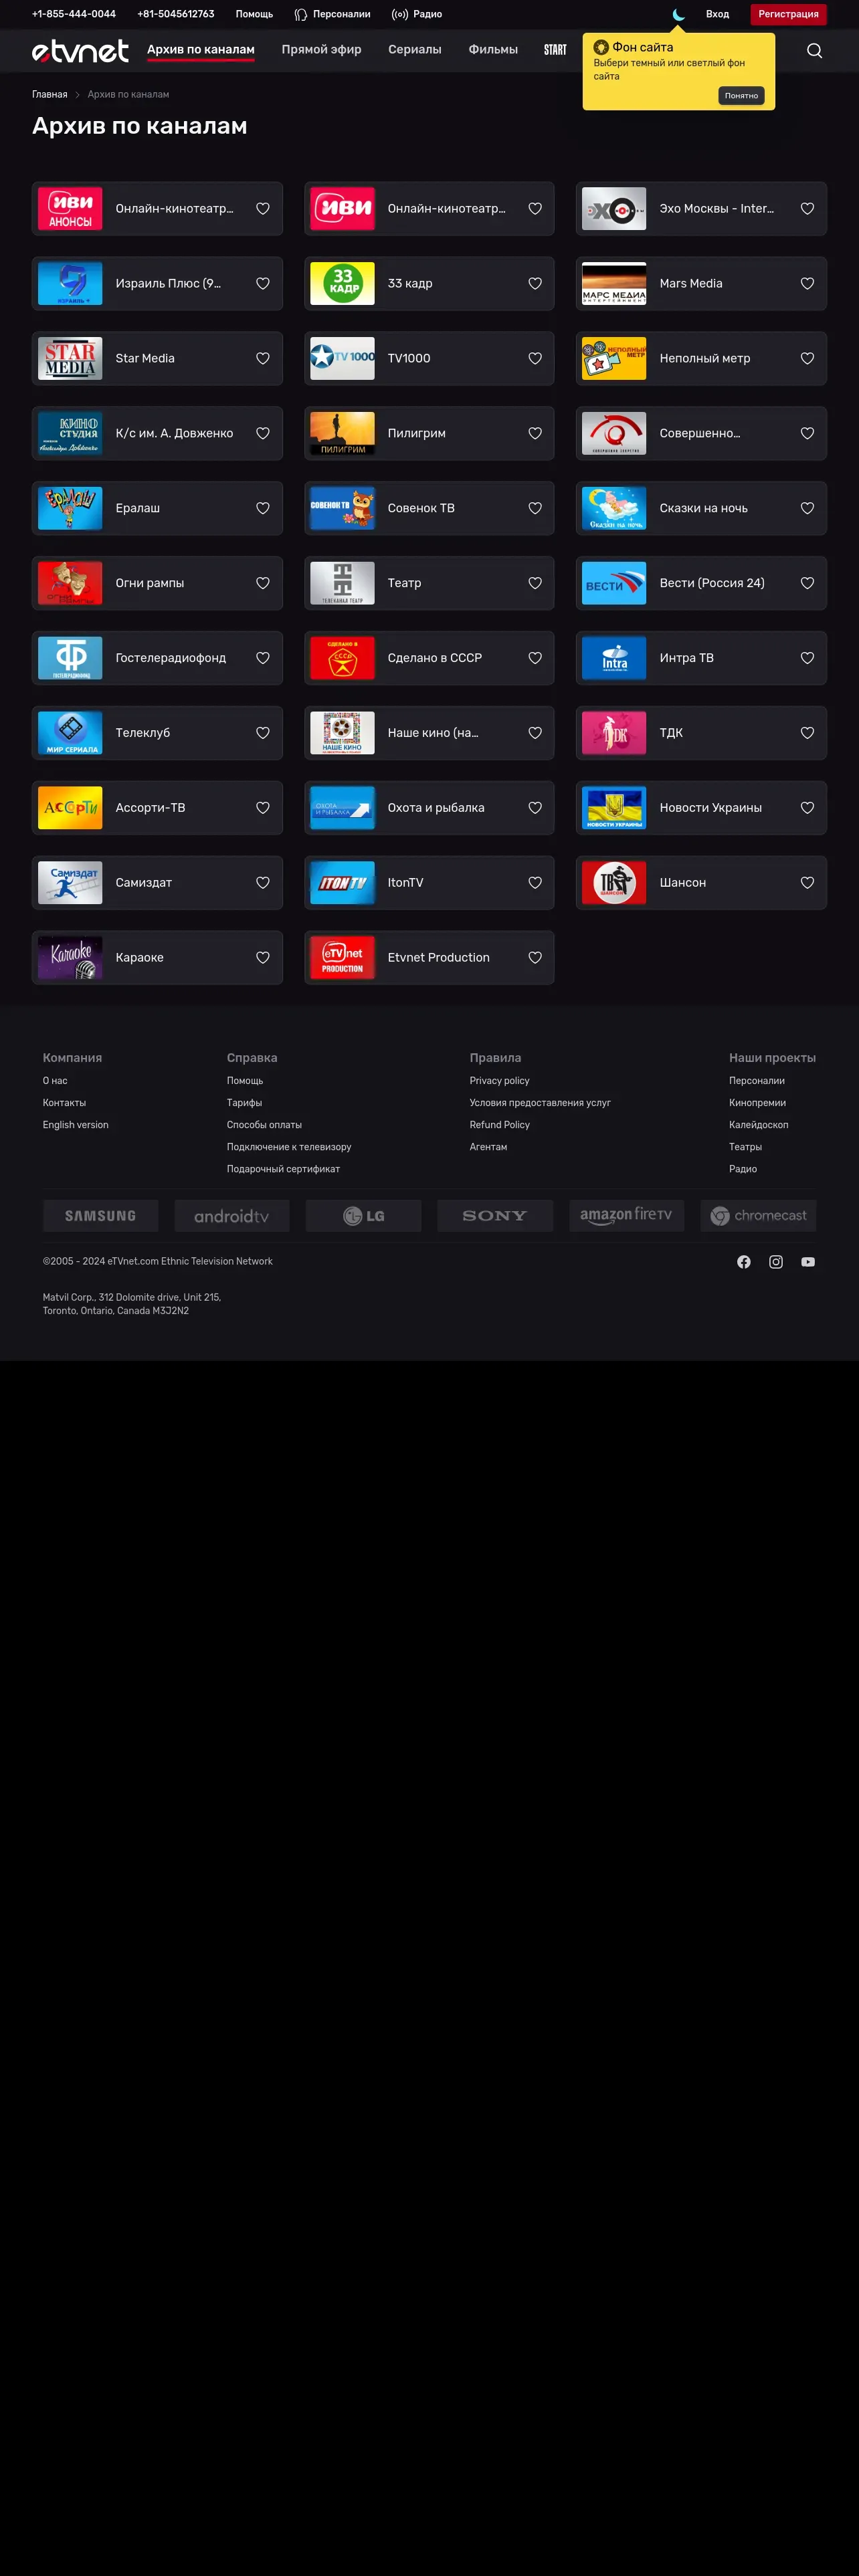
Task: Open Сказки на ночь channel logo
Action: [614, 509]
